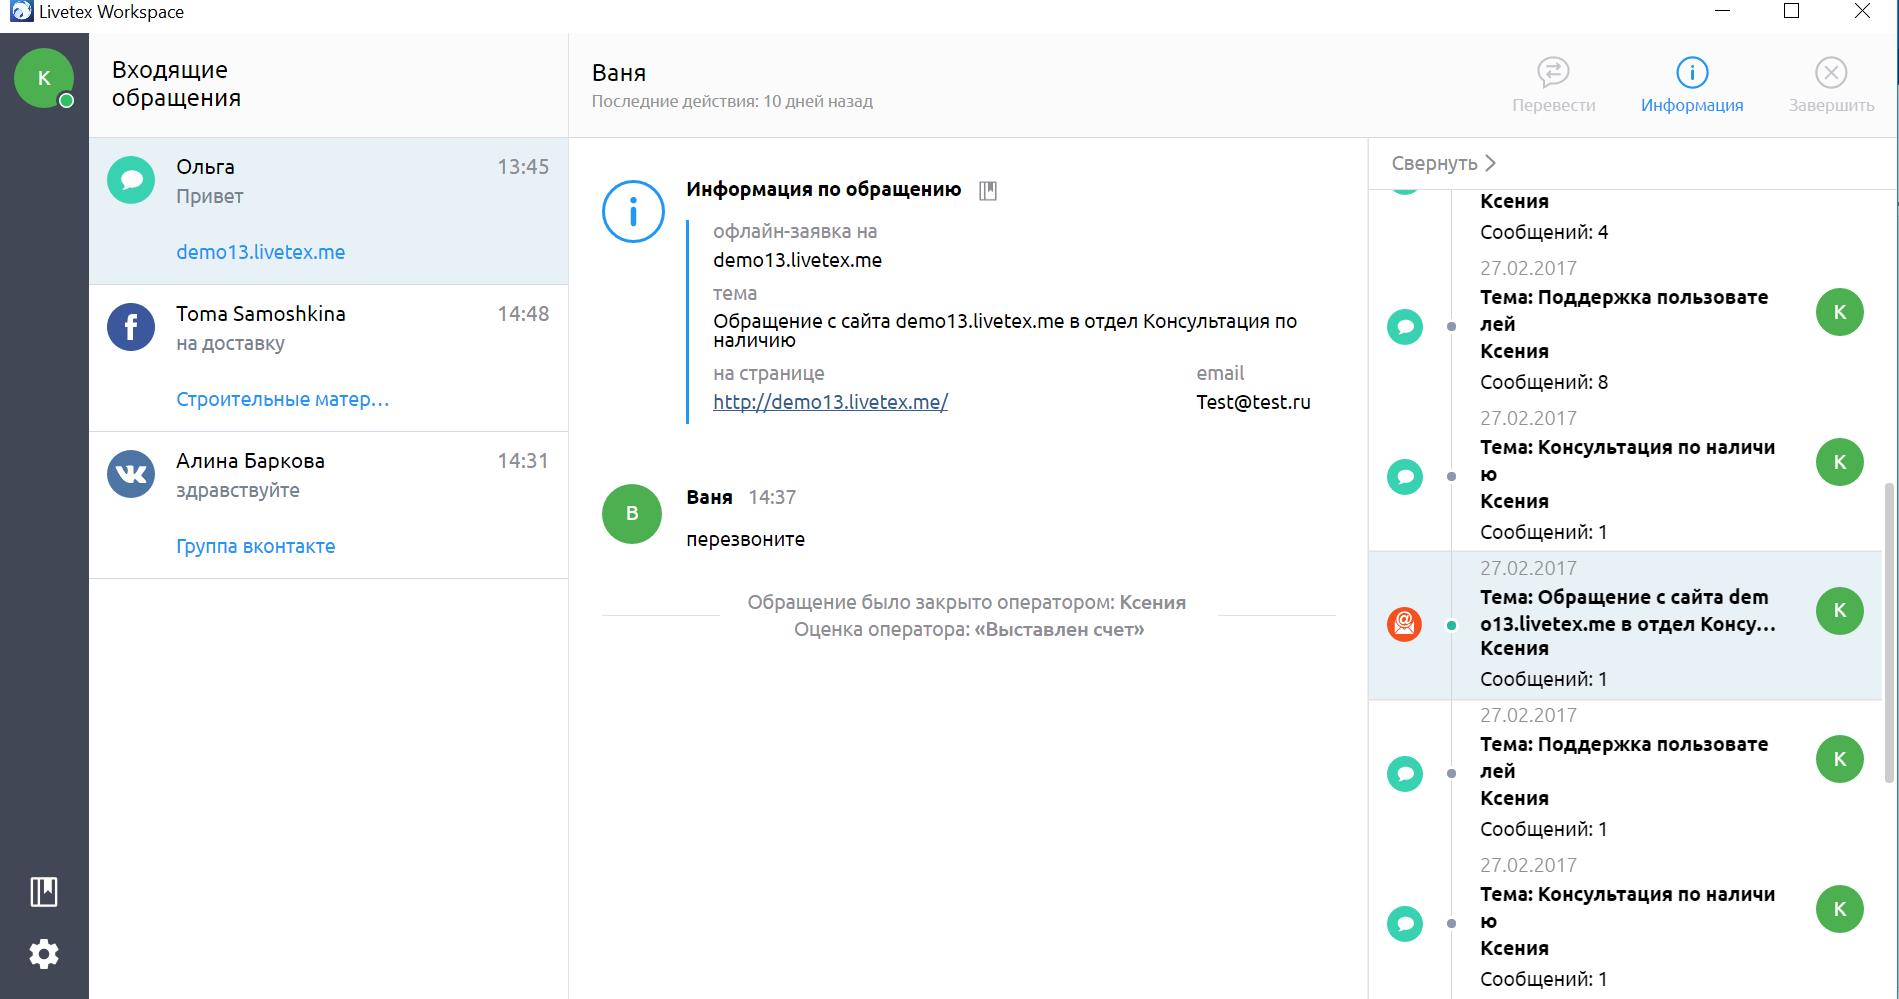1899x999 pixels.
Task: Click the Сообщений: 4 history row text
Action: (1544, 232)
